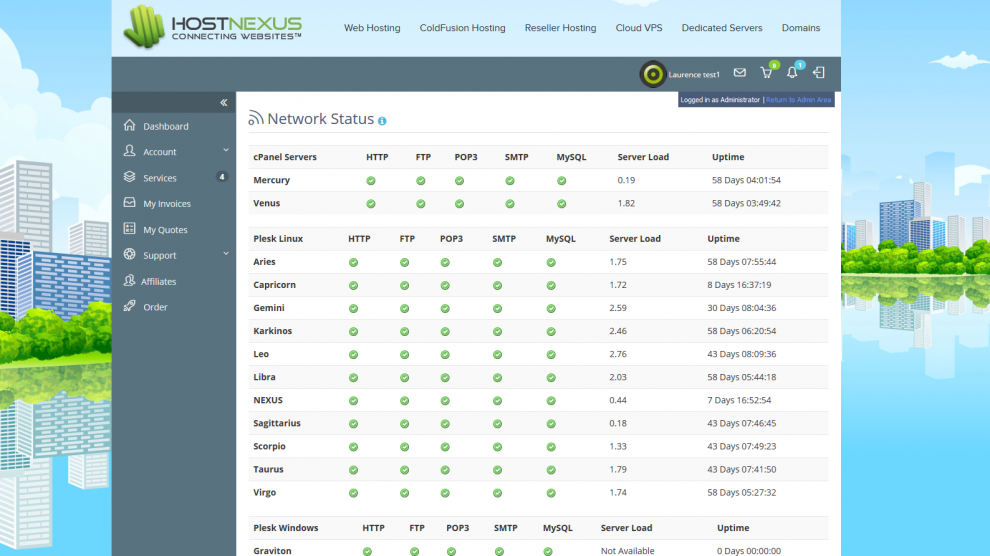This screenshot has height=556, width=990.
Task: Select the Libra server name
Action: tap(265, 377)
